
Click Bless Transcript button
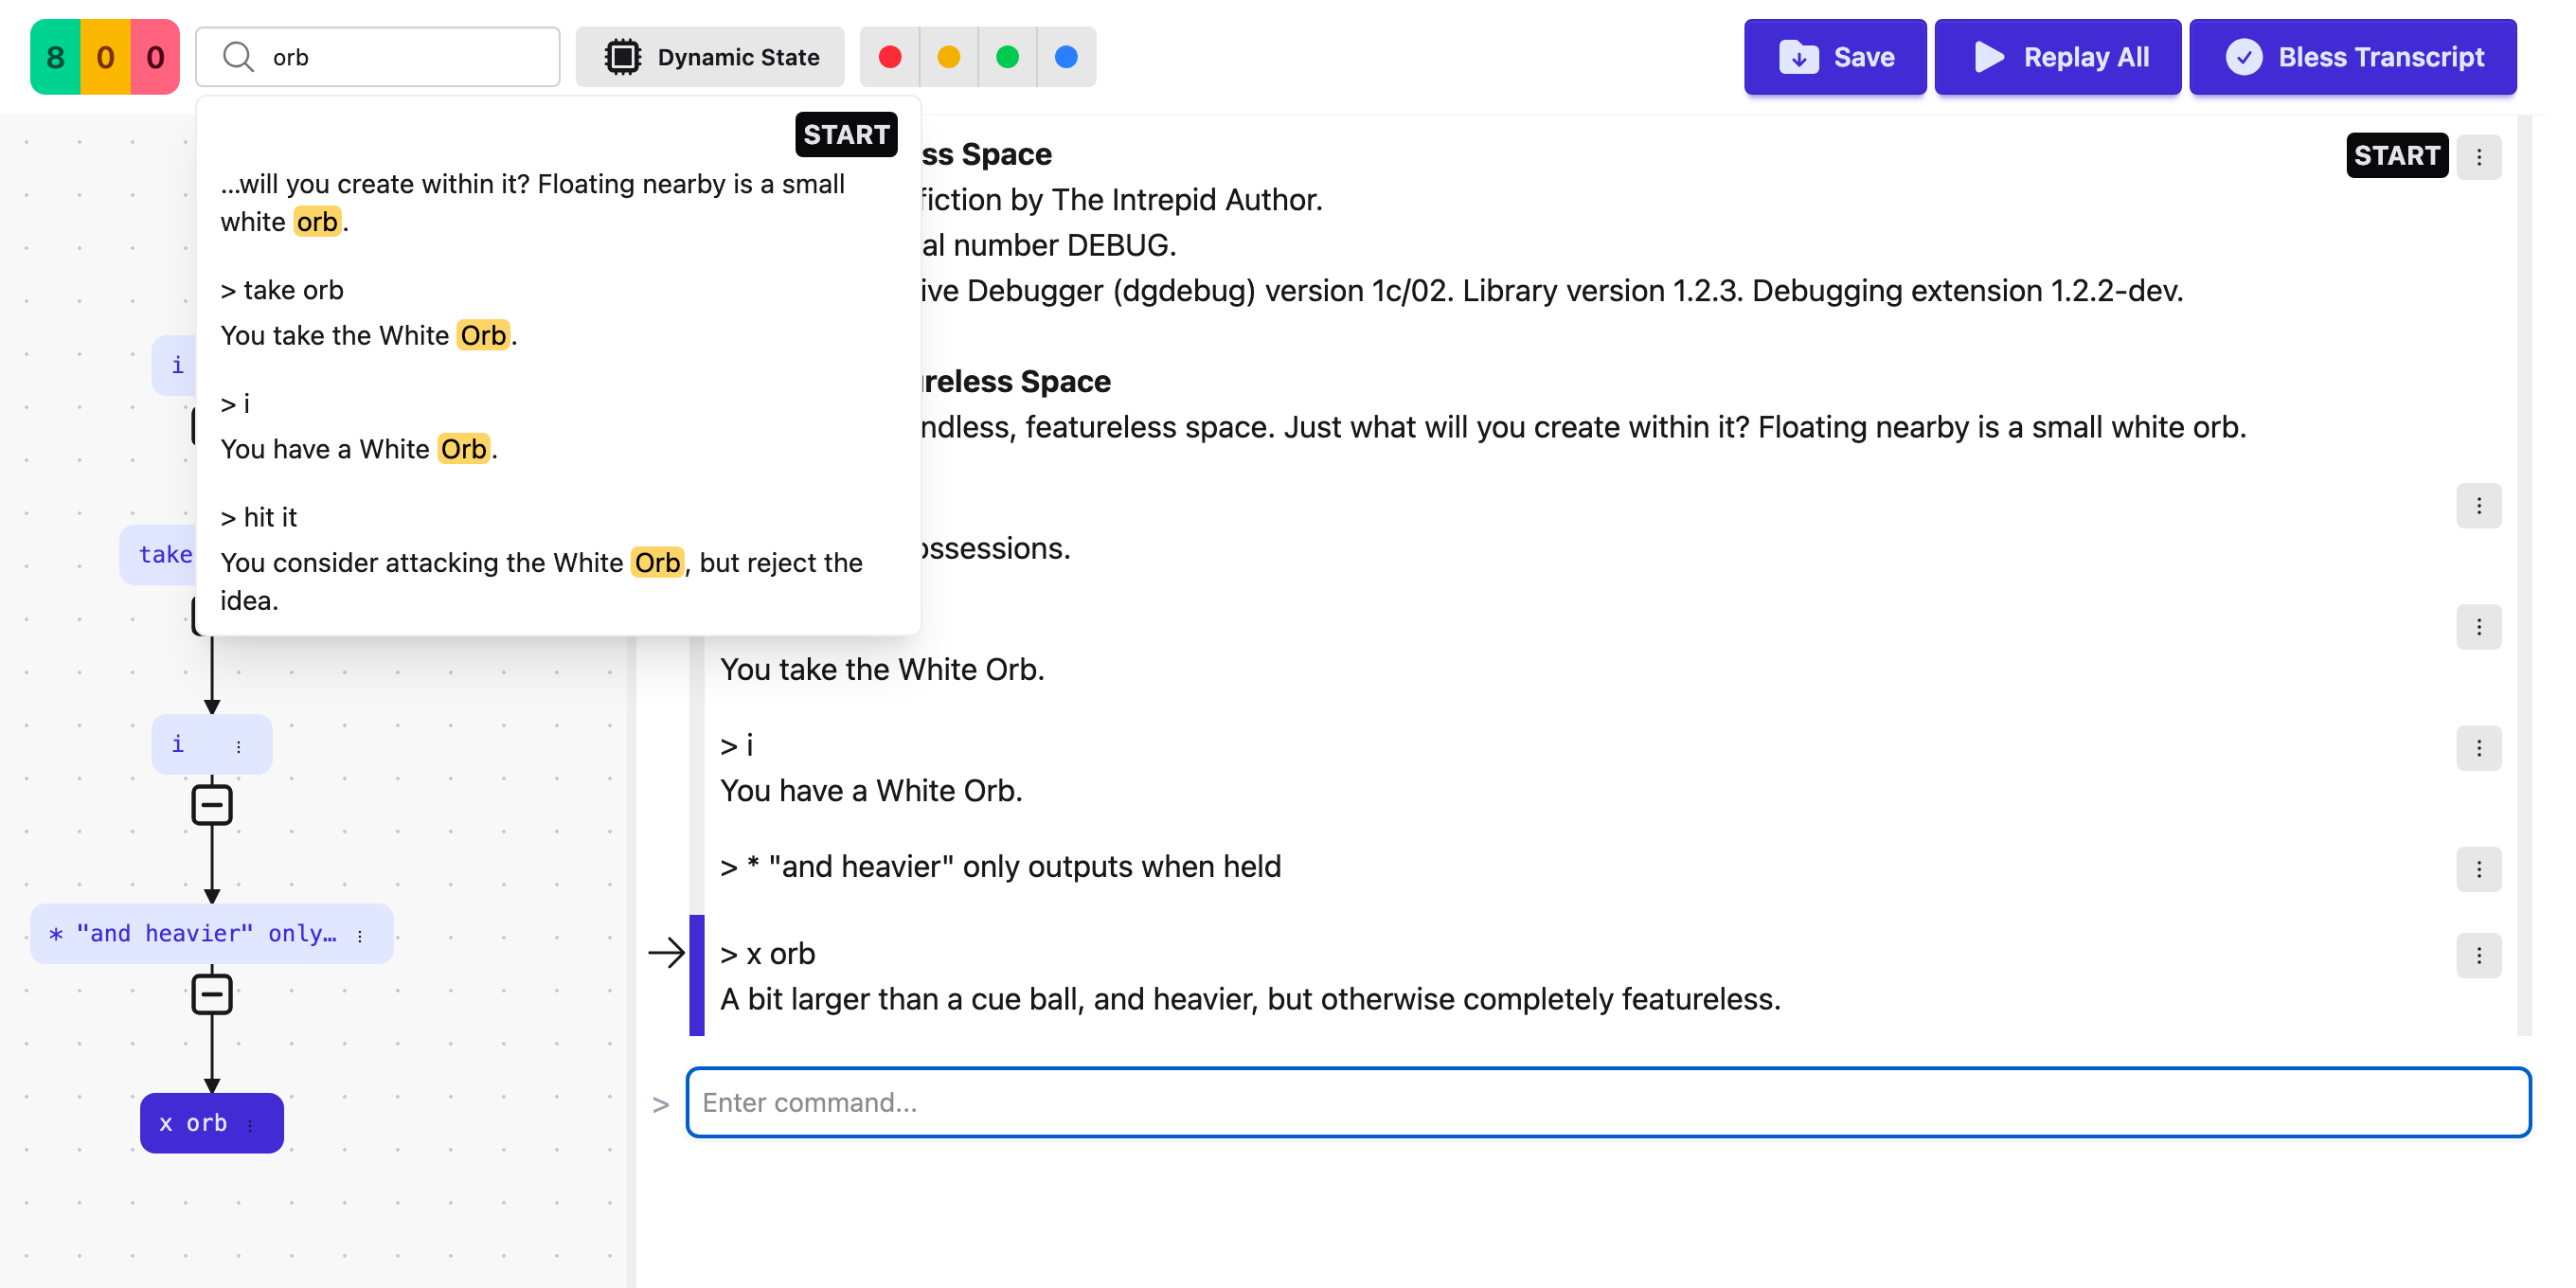tap(2353, 57)
